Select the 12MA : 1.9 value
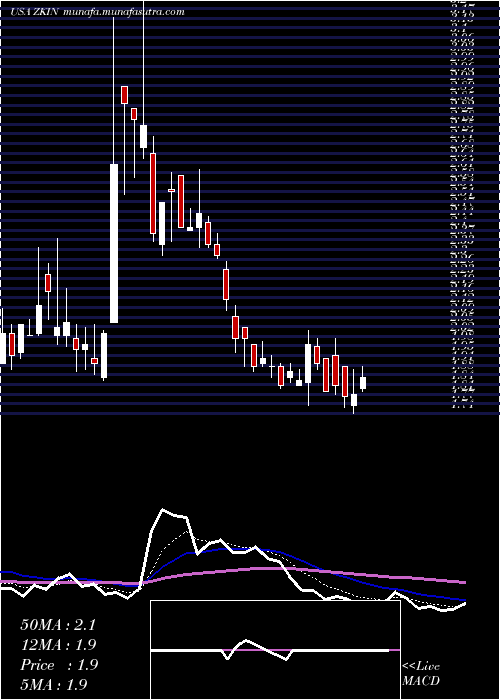The height and width of the screenshot is (700, 500). (58, 645)
